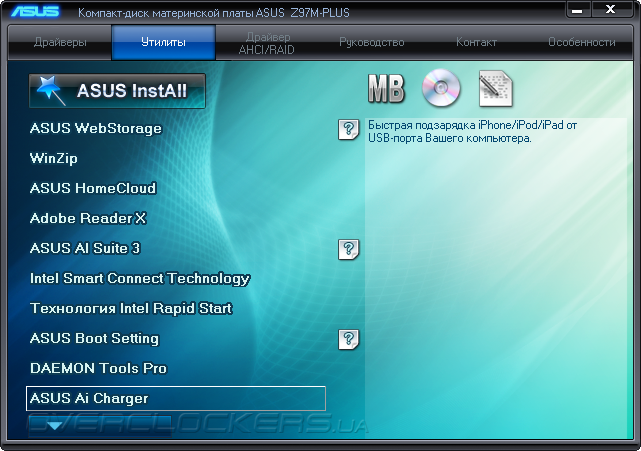641x451 pixels.
Task: Open help icon beside ASUS Boot Setting
Action: (348, 339)
